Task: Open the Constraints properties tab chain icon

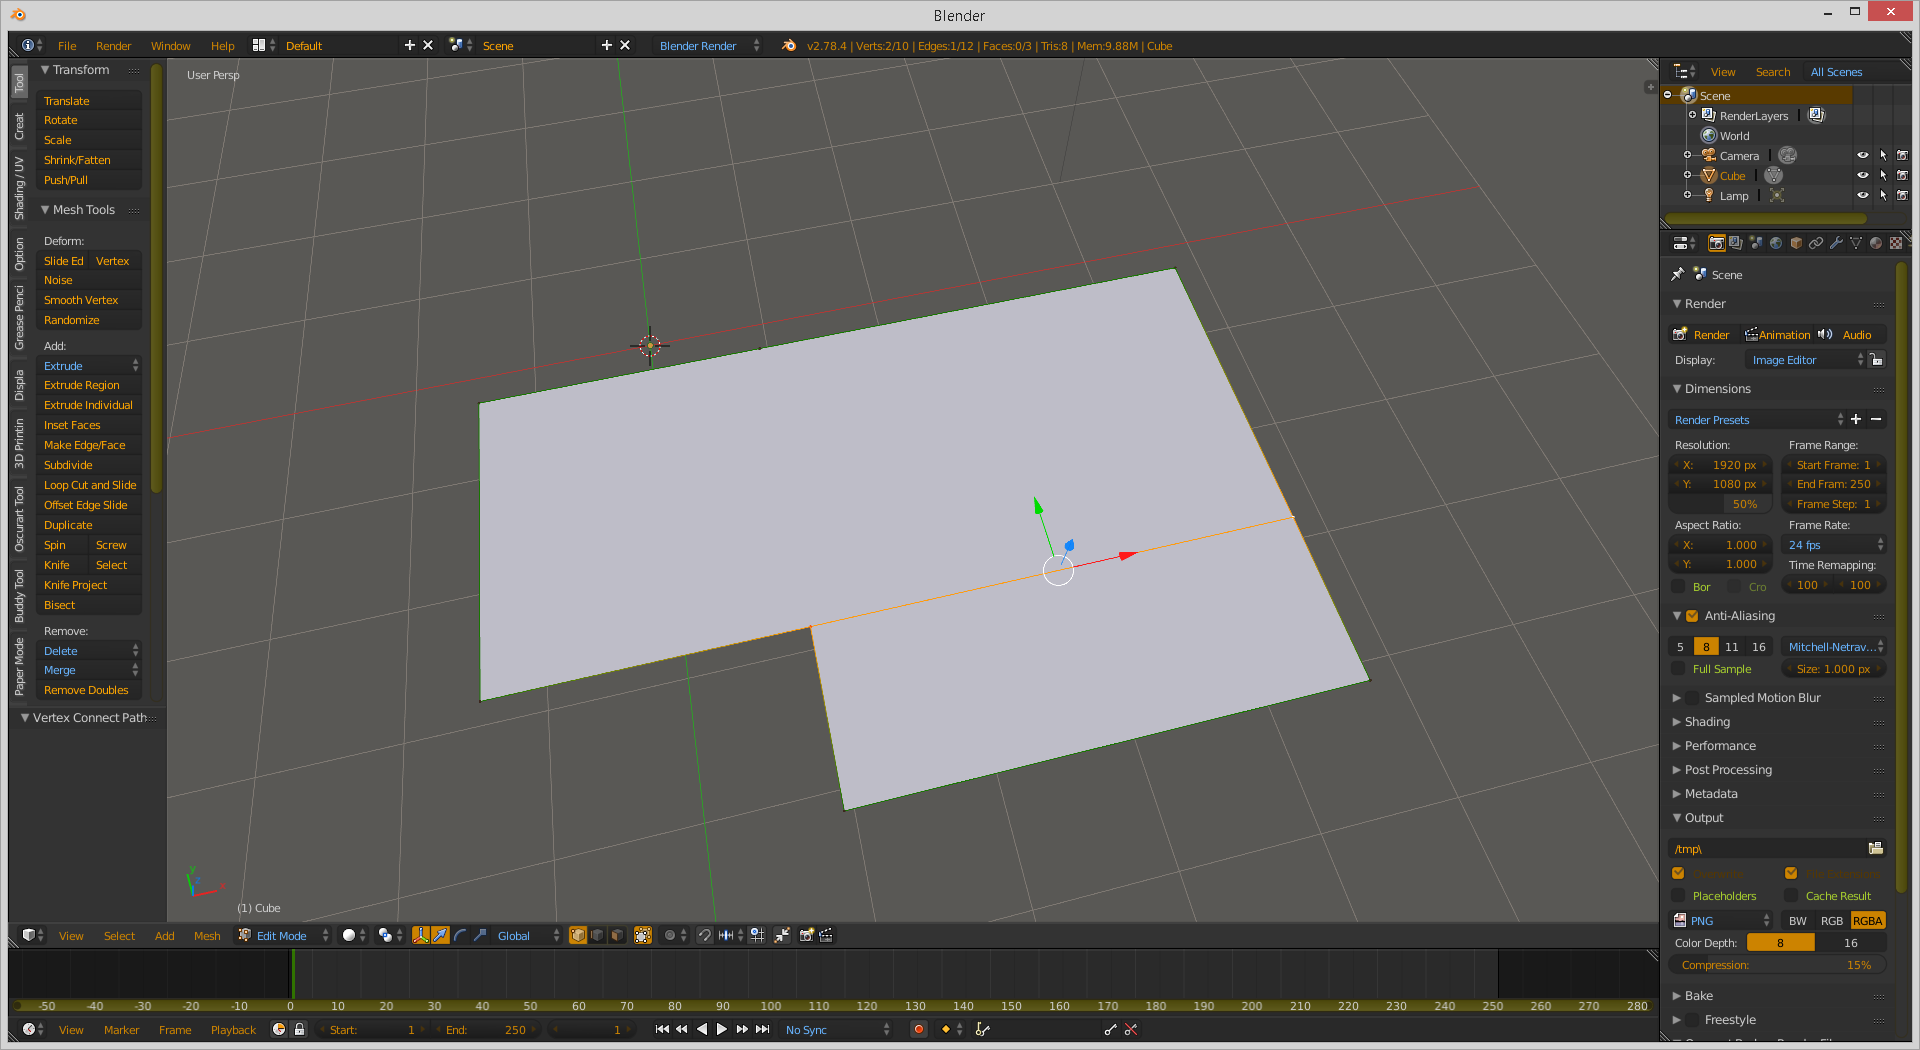Action: 1816,243
